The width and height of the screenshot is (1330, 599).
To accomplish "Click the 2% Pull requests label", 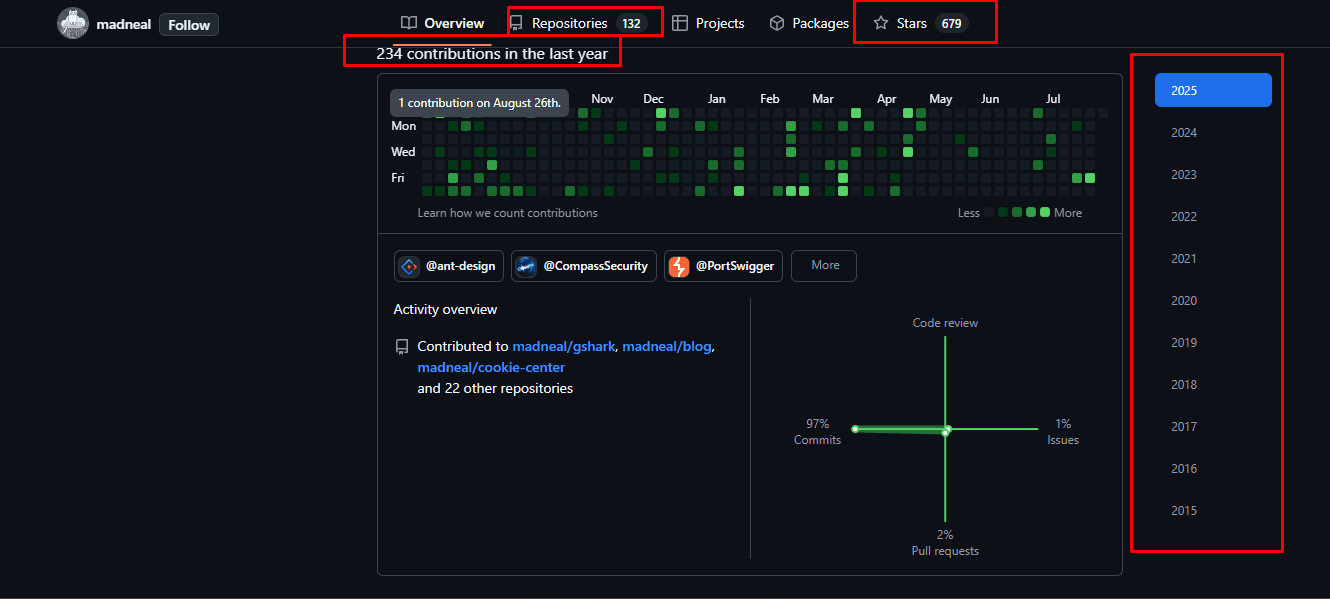I will coord(945,543).
